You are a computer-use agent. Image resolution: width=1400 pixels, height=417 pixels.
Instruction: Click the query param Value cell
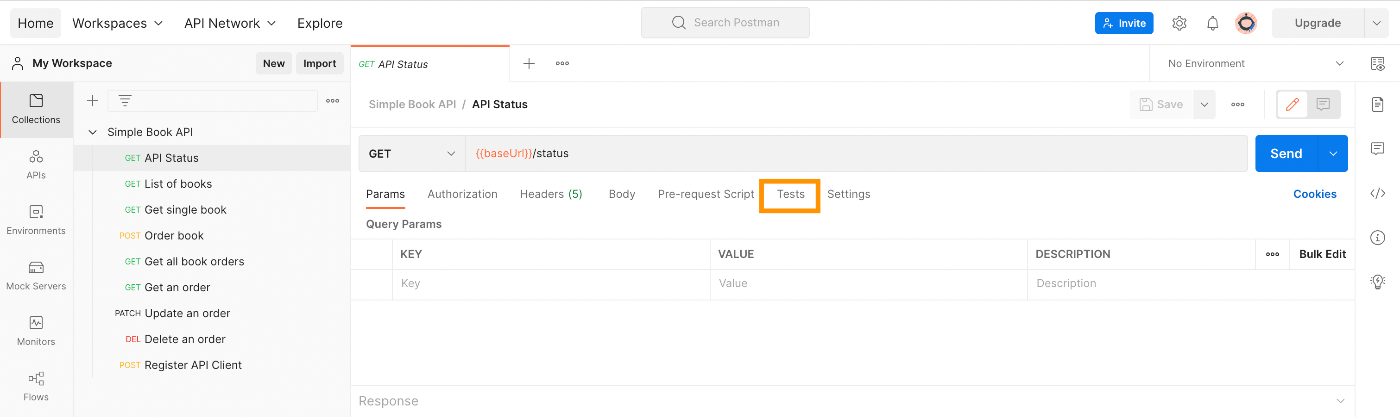click(869, 284)
